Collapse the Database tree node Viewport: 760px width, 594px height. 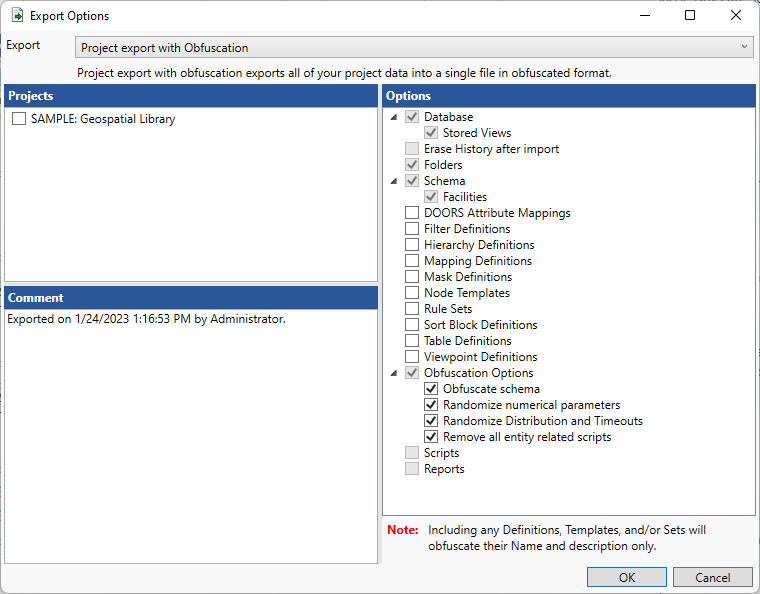393,117
